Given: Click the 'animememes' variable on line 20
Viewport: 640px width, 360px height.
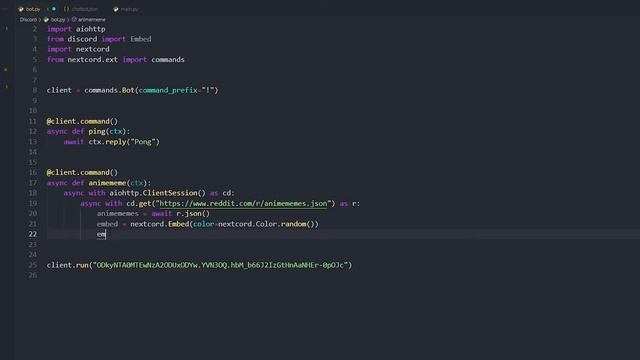Looking at the screenshot, I should pos(118,213).
